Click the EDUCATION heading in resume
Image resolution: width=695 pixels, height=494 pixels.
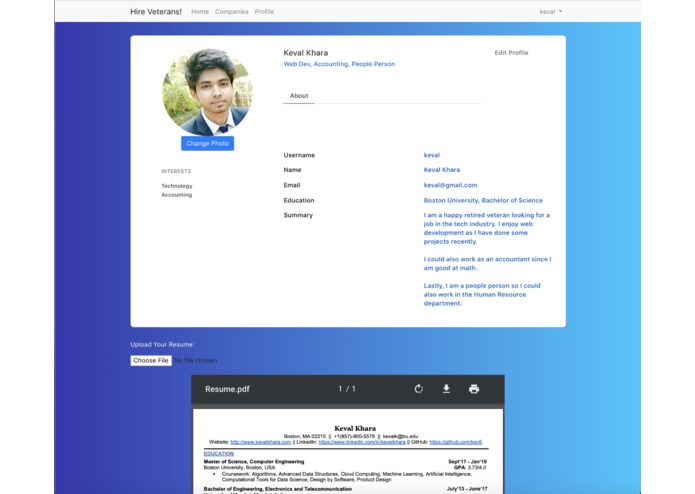(219, 454)
